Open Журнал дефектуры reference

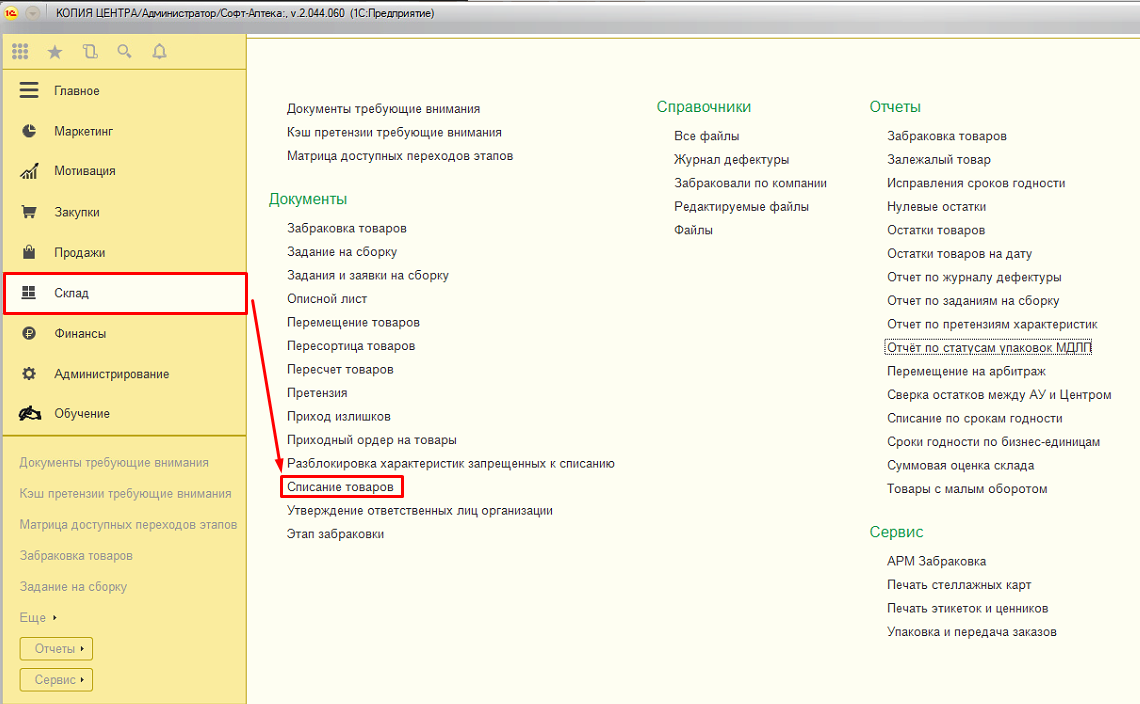tap(731, 159)
